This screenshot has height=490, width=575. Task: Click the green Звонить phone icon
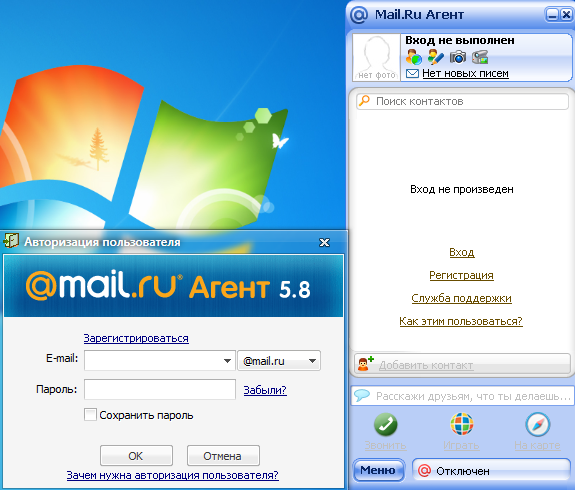point(385,424)
